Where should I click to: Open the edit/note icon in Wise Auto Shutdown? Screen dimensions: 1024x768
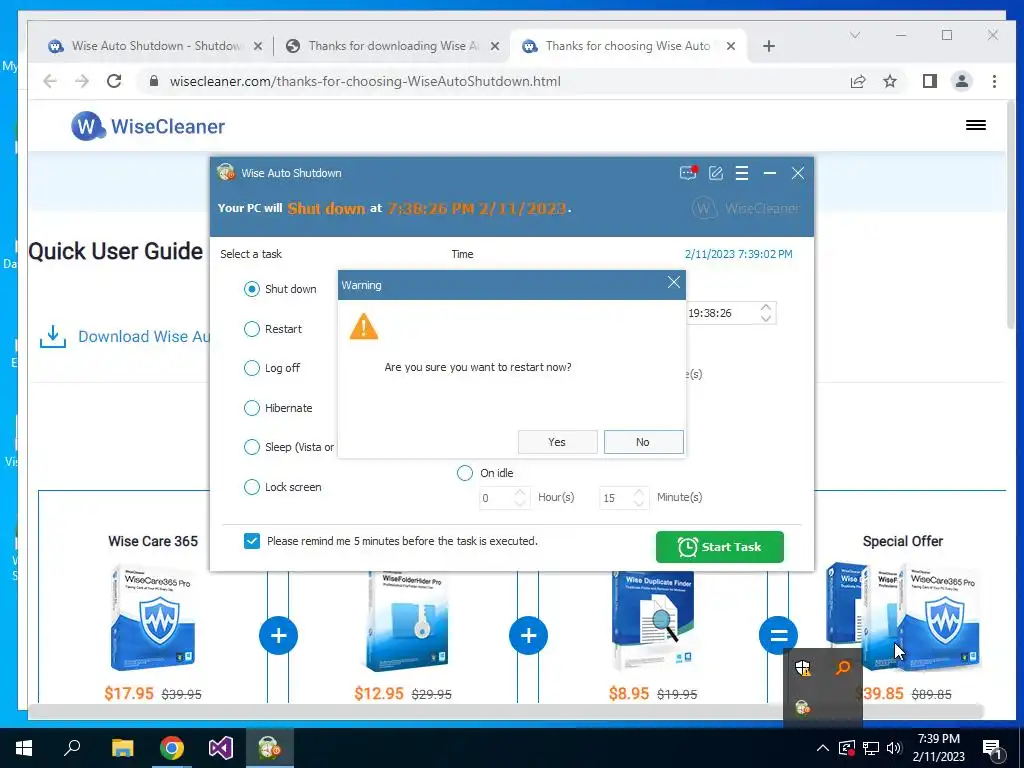[x=716, y=173]
